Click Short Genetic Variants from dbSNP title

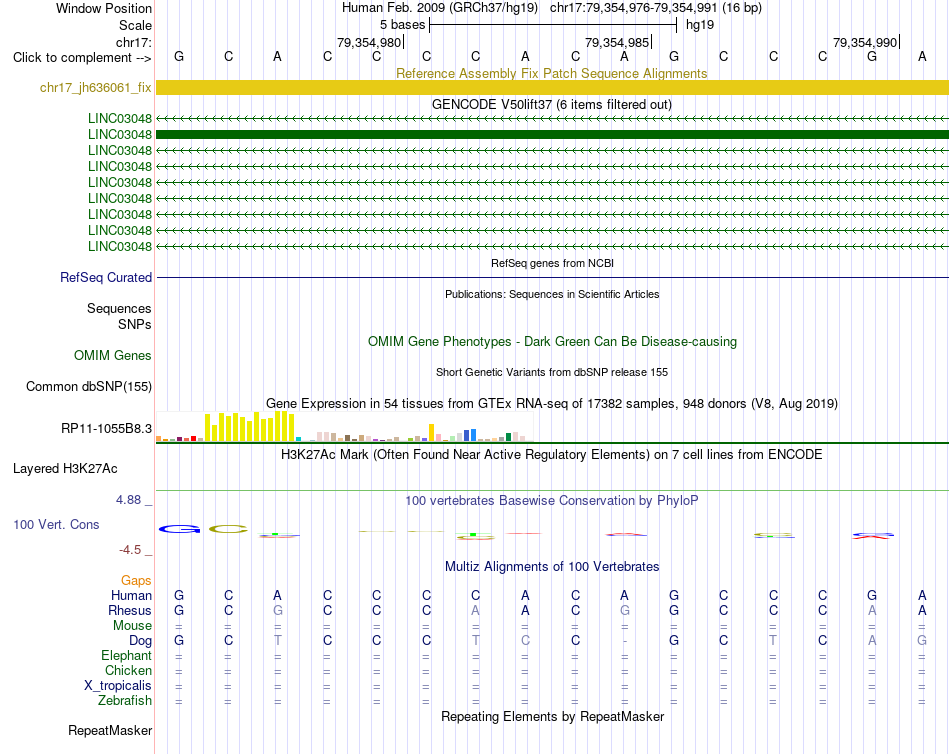click(552, 372)
